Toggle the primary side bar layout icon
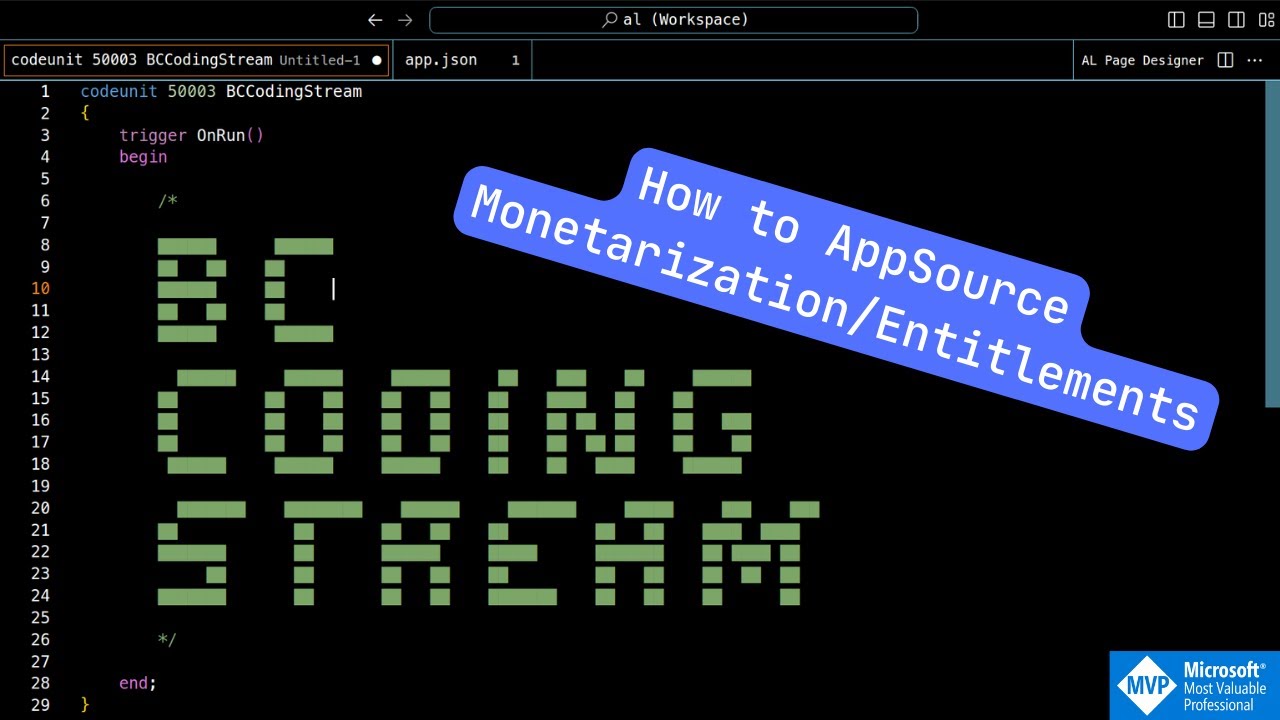 coord(1177,20)
